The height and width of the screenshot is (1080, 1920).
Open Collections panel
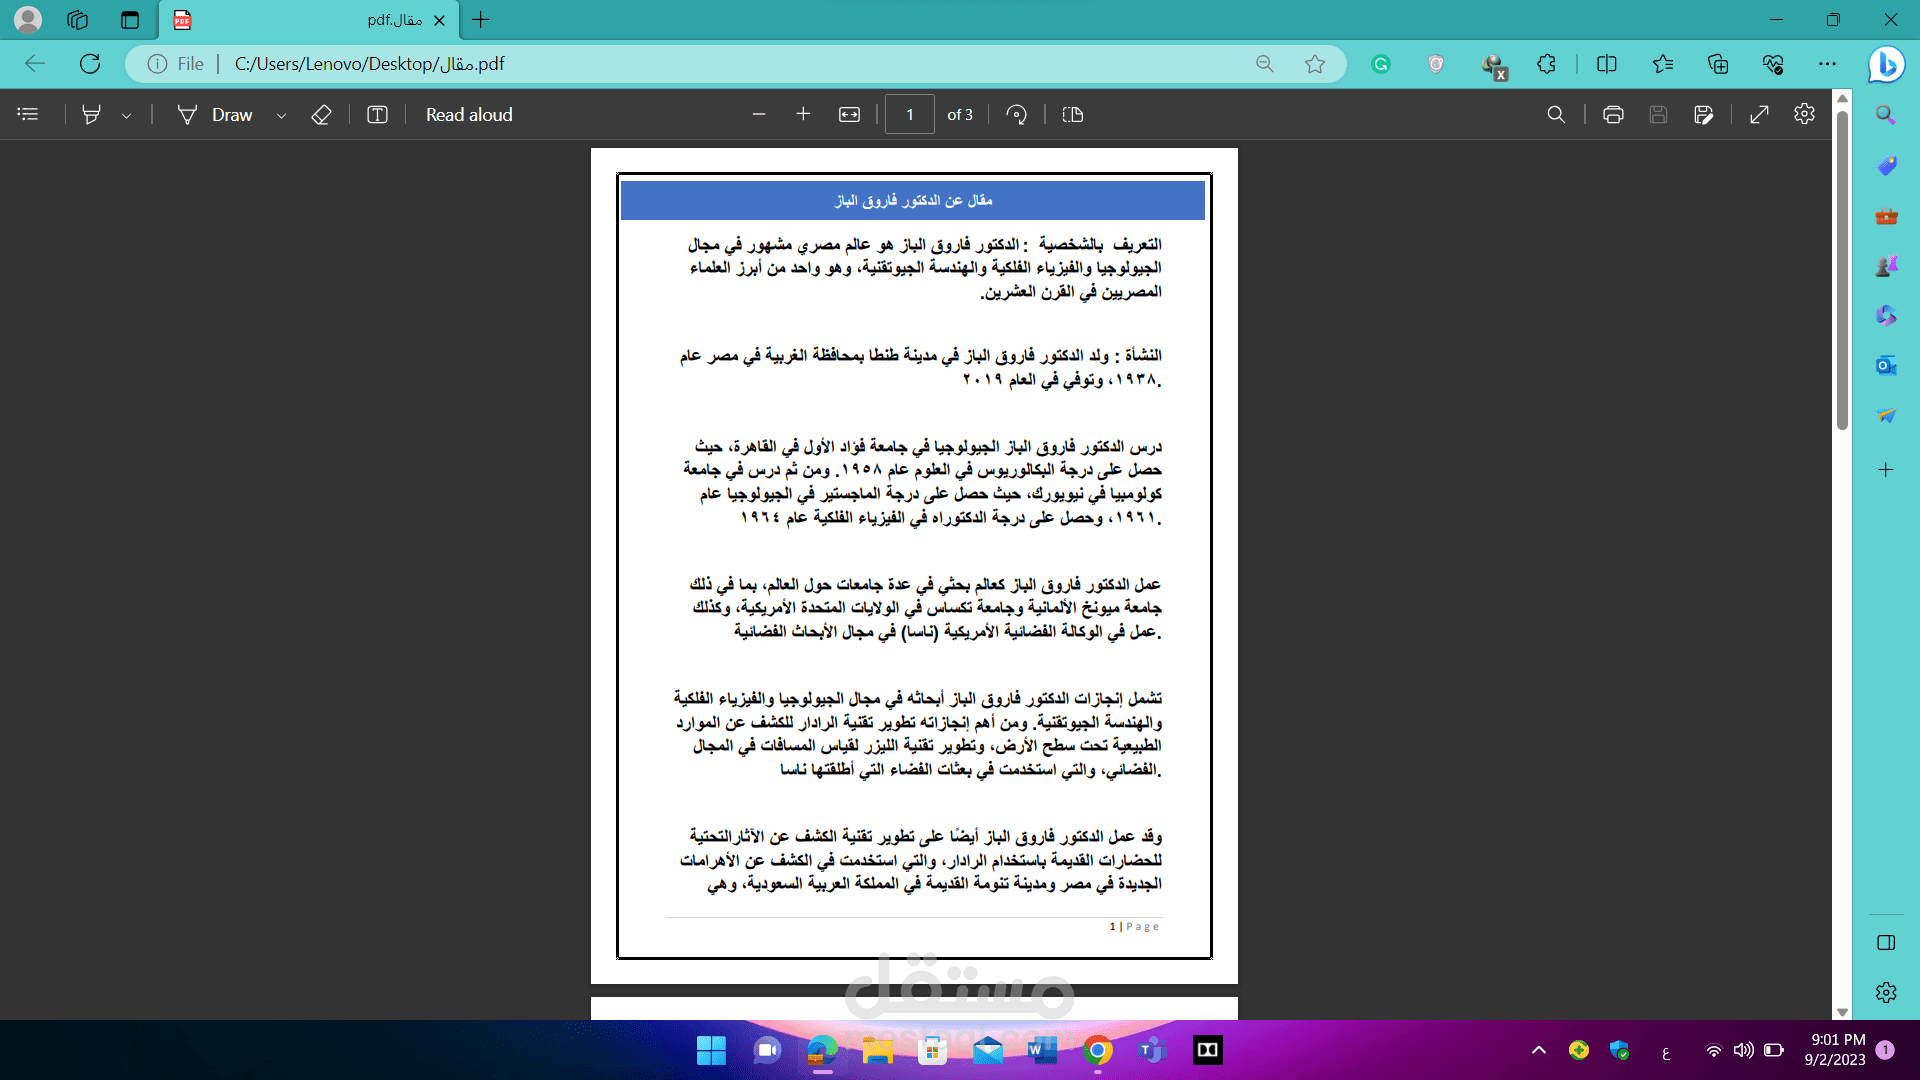click(x=1718, y=64)
